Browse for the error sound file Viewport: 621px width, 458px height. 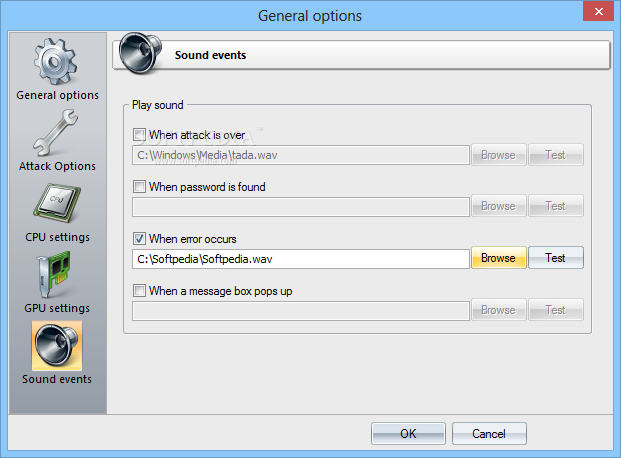pyautogui.click(x=499, y=258)
